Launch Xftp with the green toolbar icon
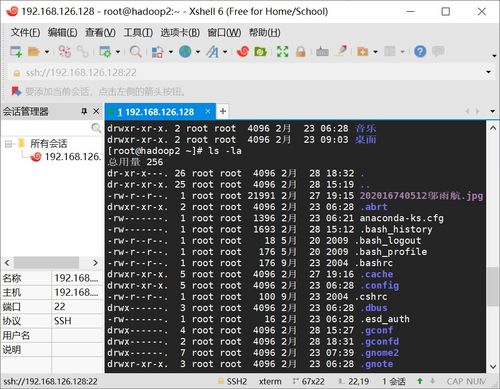The width and height of the screenshot is (500, 389). pos(260,52)
